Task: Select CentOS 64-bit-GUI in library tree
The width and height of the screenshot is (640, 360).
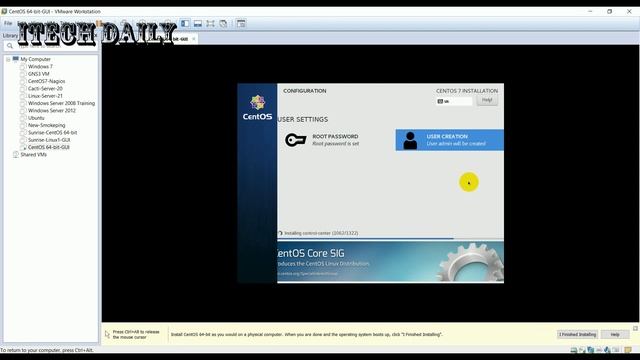Action: [49, 147]
